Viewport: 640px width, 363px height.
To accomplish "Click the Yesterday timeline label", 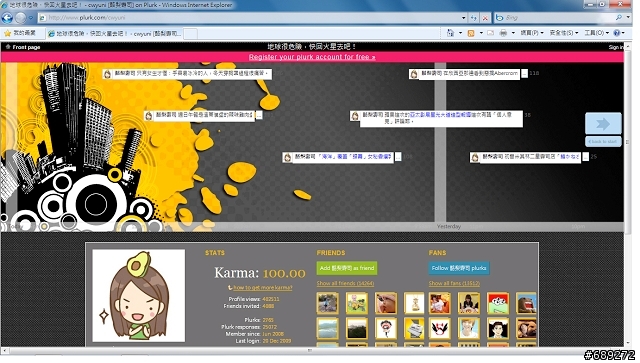I will (x=449, y=226).
